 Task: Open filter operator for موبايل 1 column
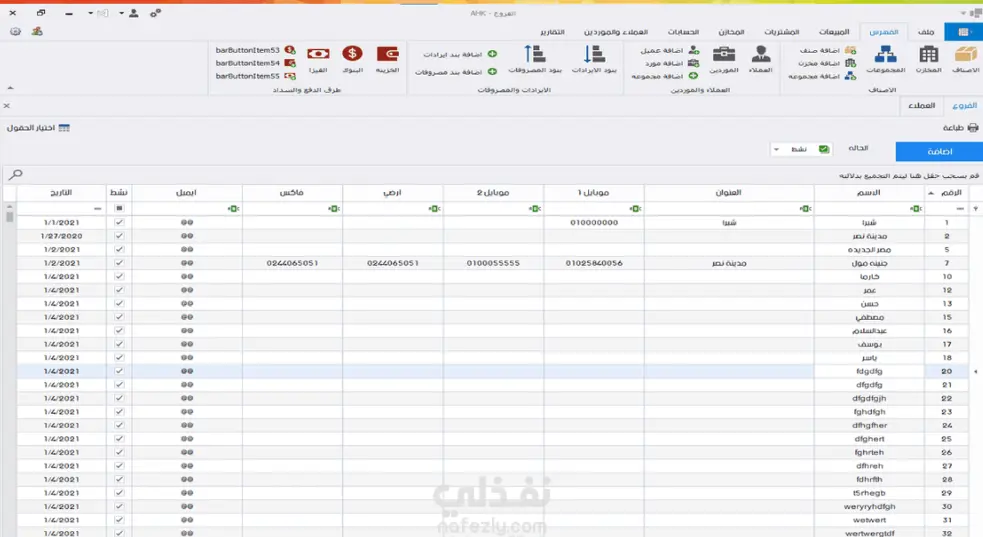pos(635,209)
